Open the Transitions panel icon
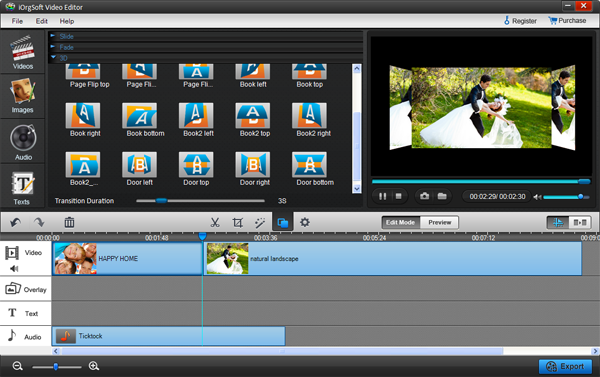 (283, 222)
